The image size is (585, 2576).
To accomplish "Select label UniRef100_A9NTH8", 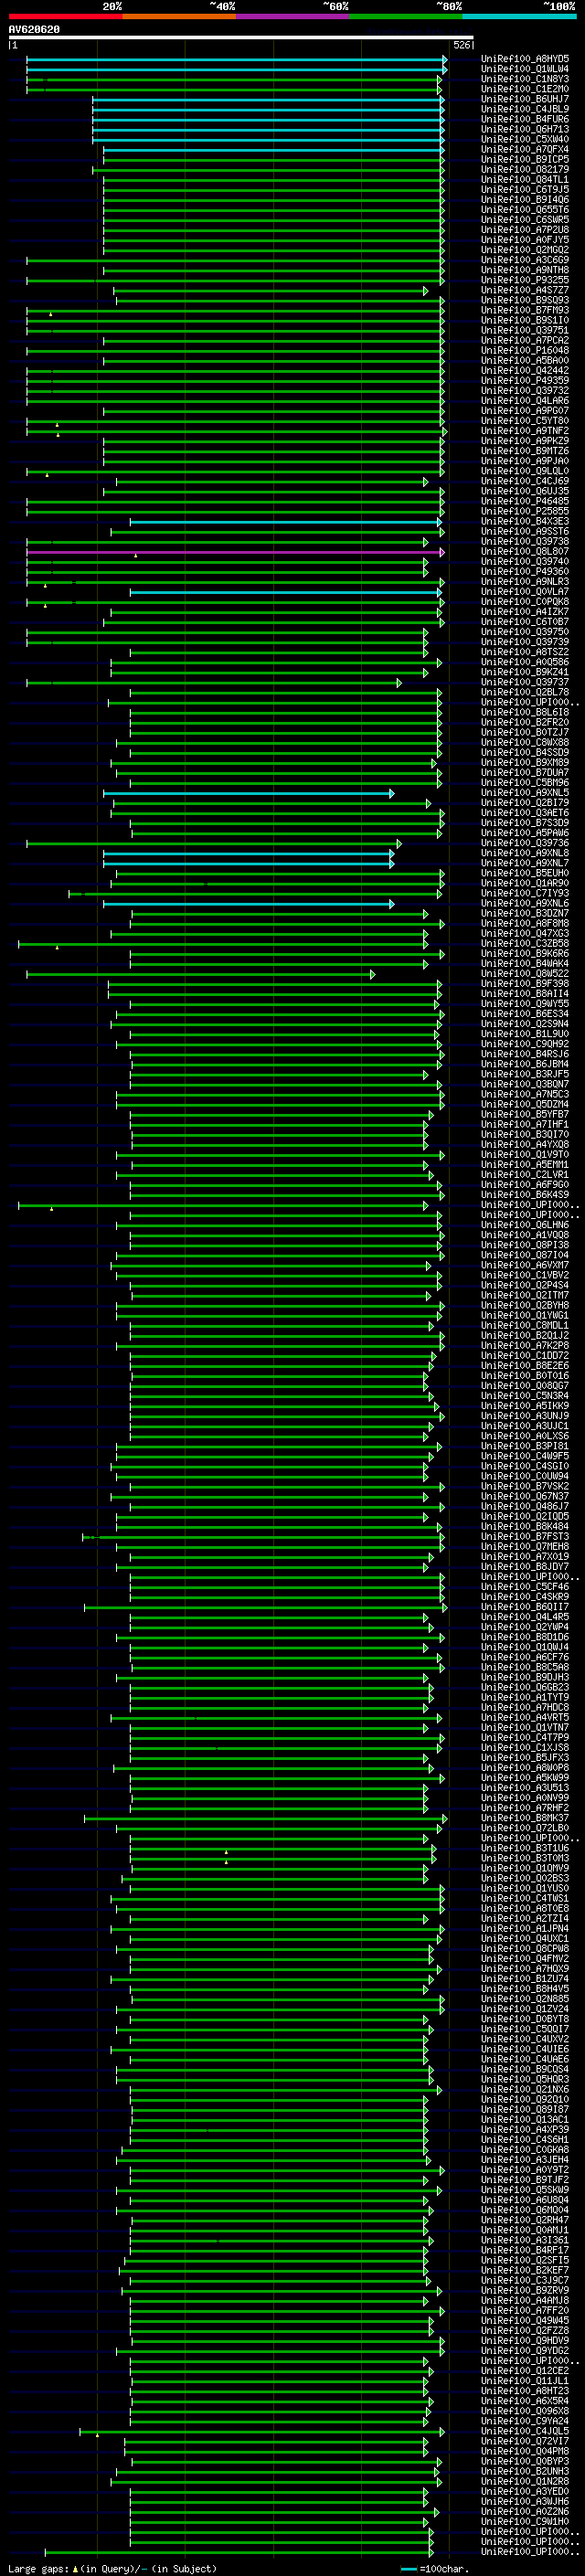I will [525, 270].
